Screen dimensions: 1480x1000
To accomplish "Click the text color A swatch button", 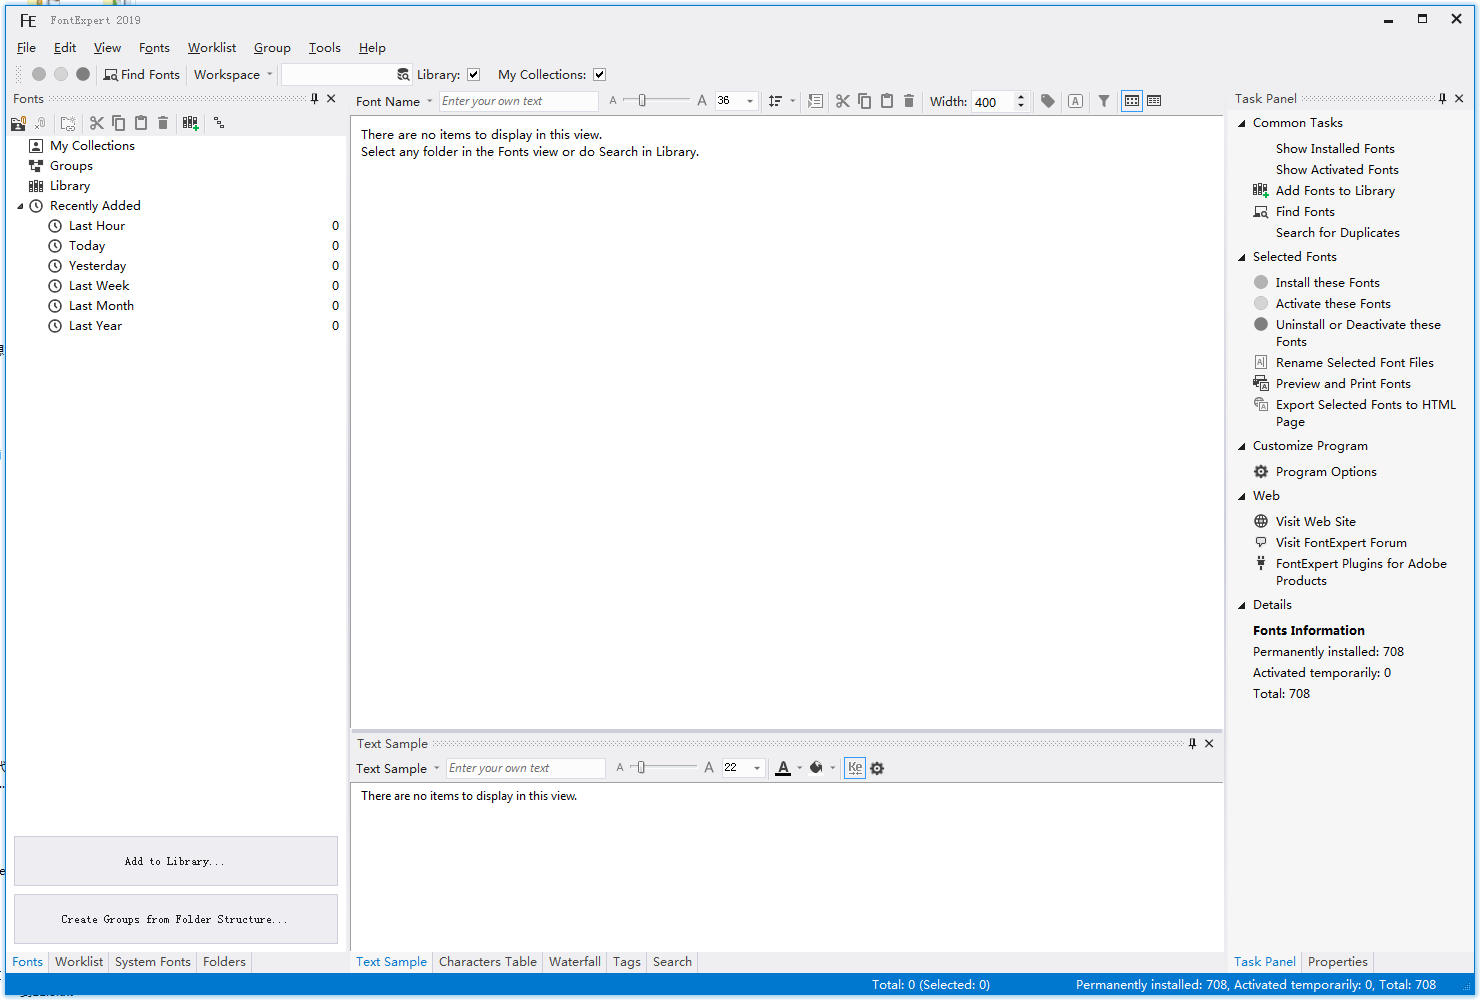I will coord(783,768).
